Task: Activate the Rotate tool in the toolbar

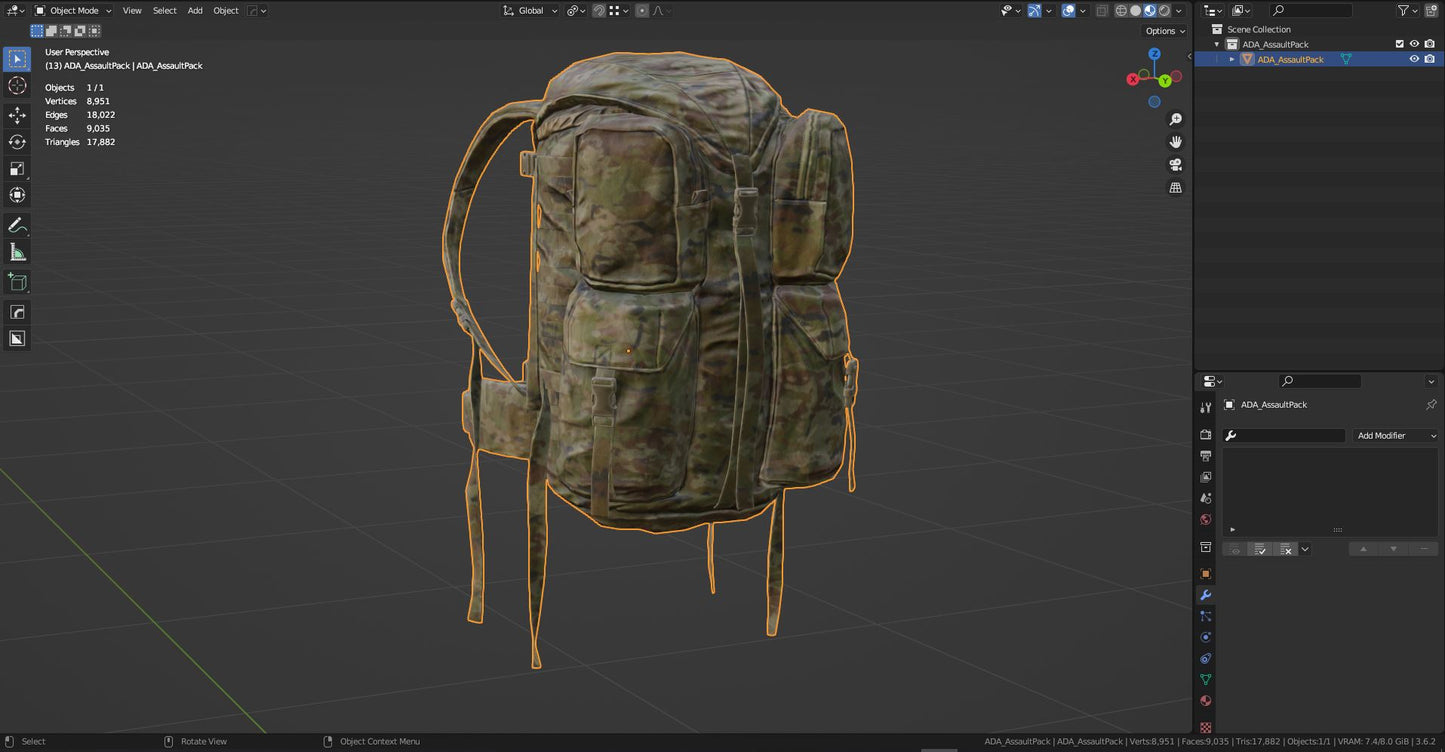Action: point(17,141)
